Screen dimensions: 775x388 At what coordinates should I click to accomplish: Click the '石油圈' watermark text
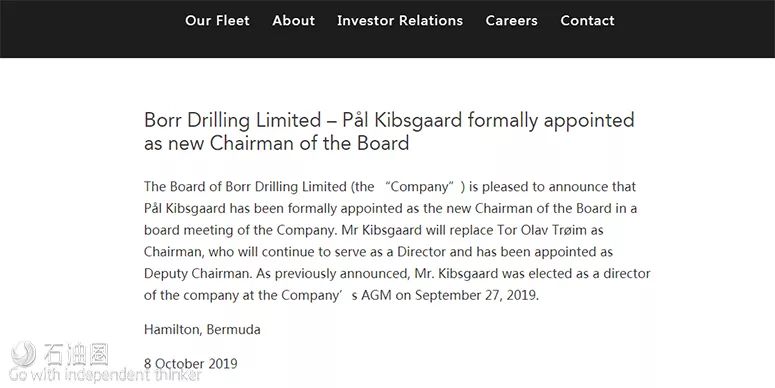(x=76, y=354)
